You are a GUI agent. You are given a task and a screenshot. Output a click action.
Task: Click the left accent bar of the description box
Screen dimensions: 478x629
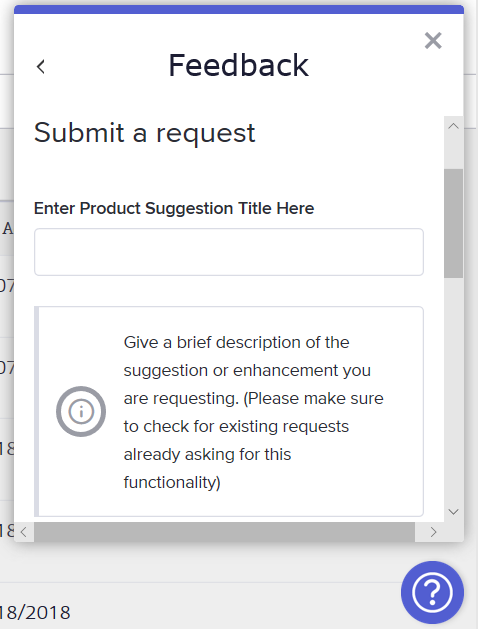point(36,411)
